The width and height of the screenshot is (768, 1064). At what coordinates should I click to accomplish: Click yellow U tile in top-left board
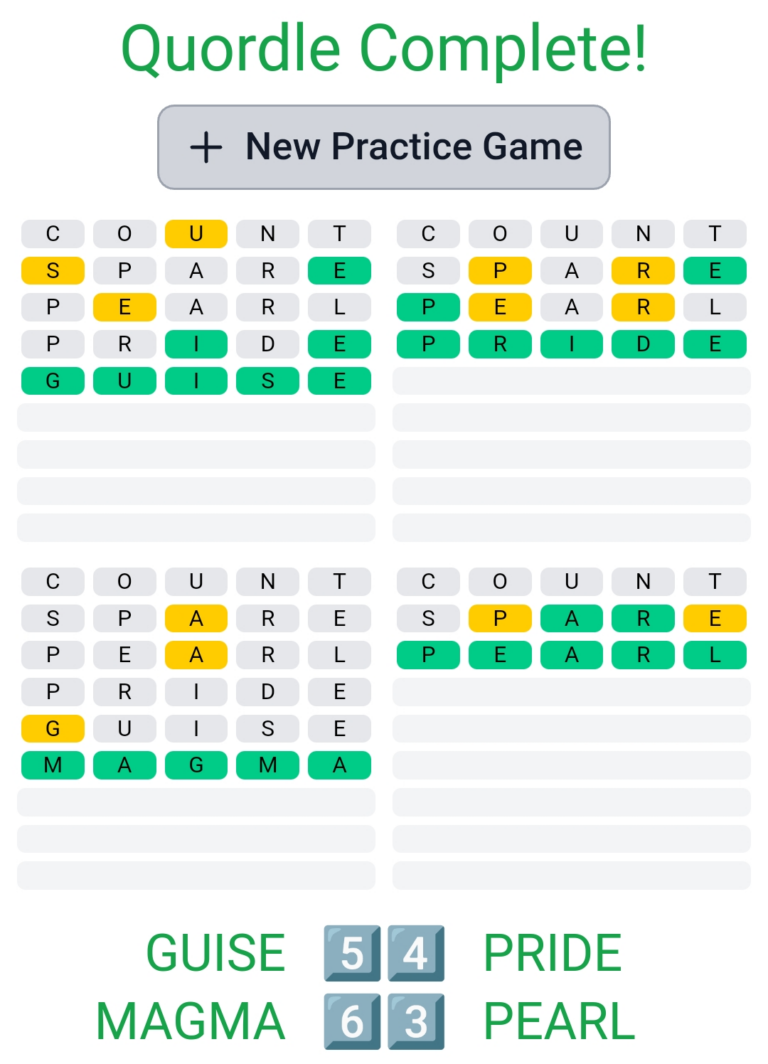pos(196,234)
